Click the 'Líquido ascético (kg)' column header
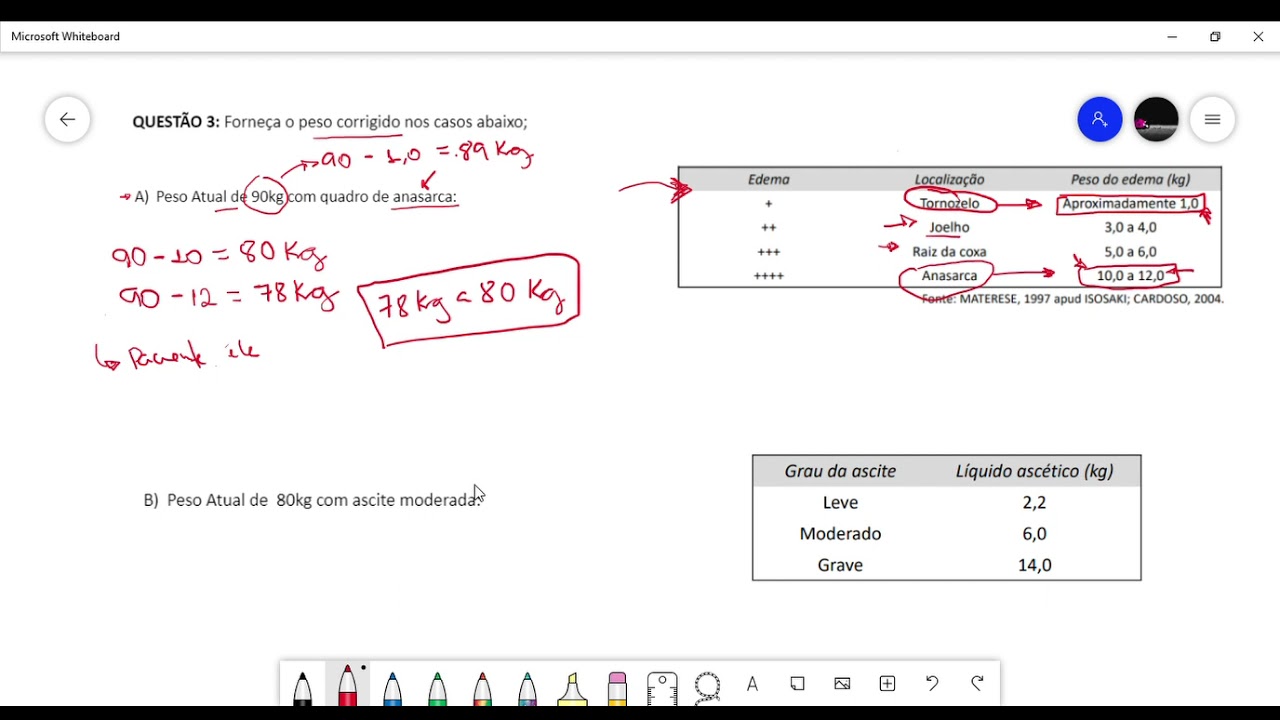The width and height of the screenshot is (1280, 720). coord(1034,471)
